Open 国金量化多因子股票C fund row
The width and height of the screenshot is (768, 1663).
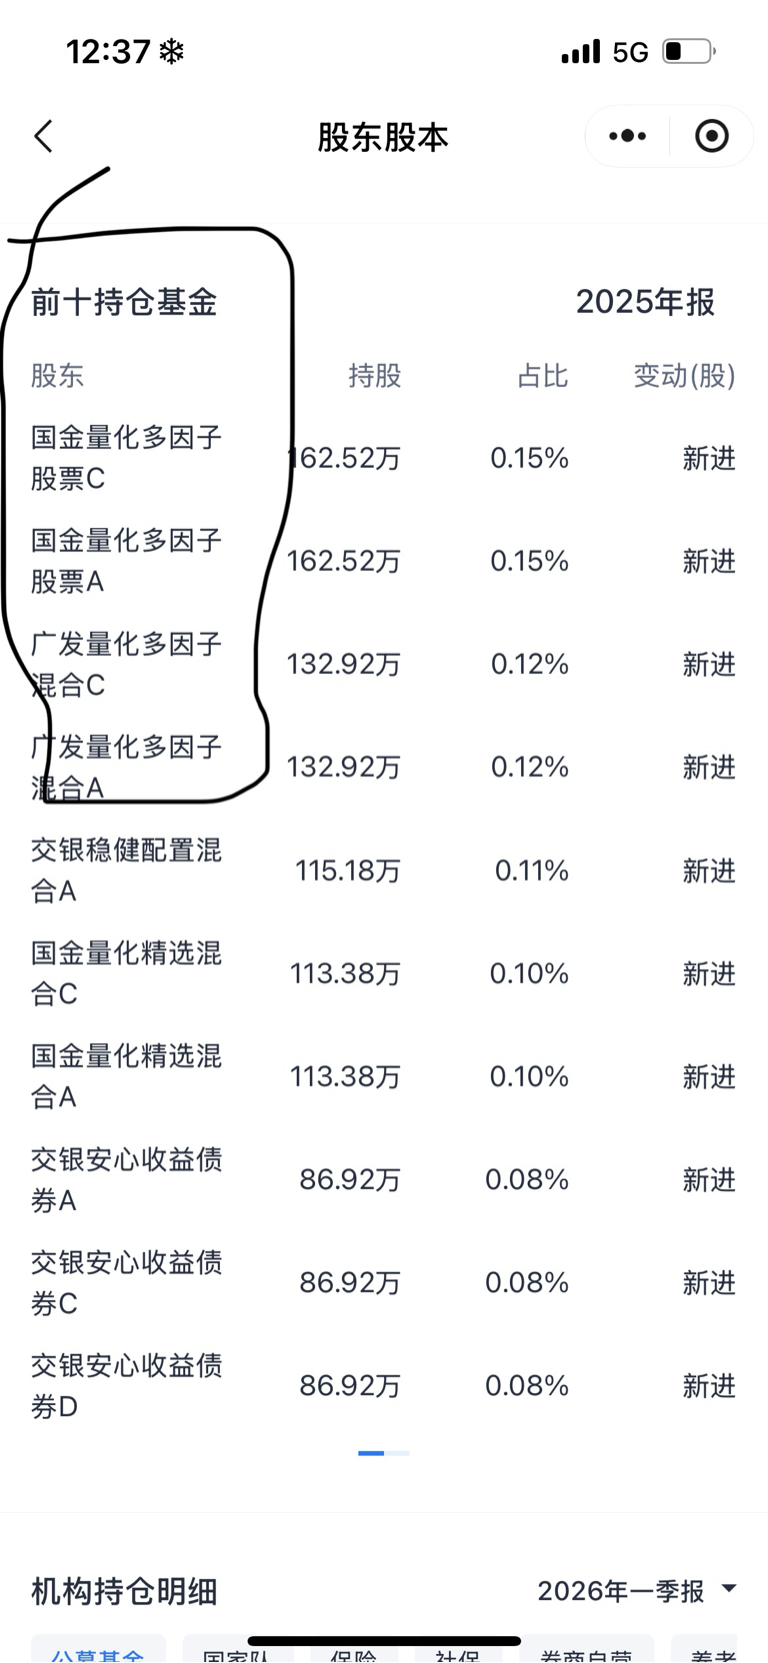pos(384,458)
